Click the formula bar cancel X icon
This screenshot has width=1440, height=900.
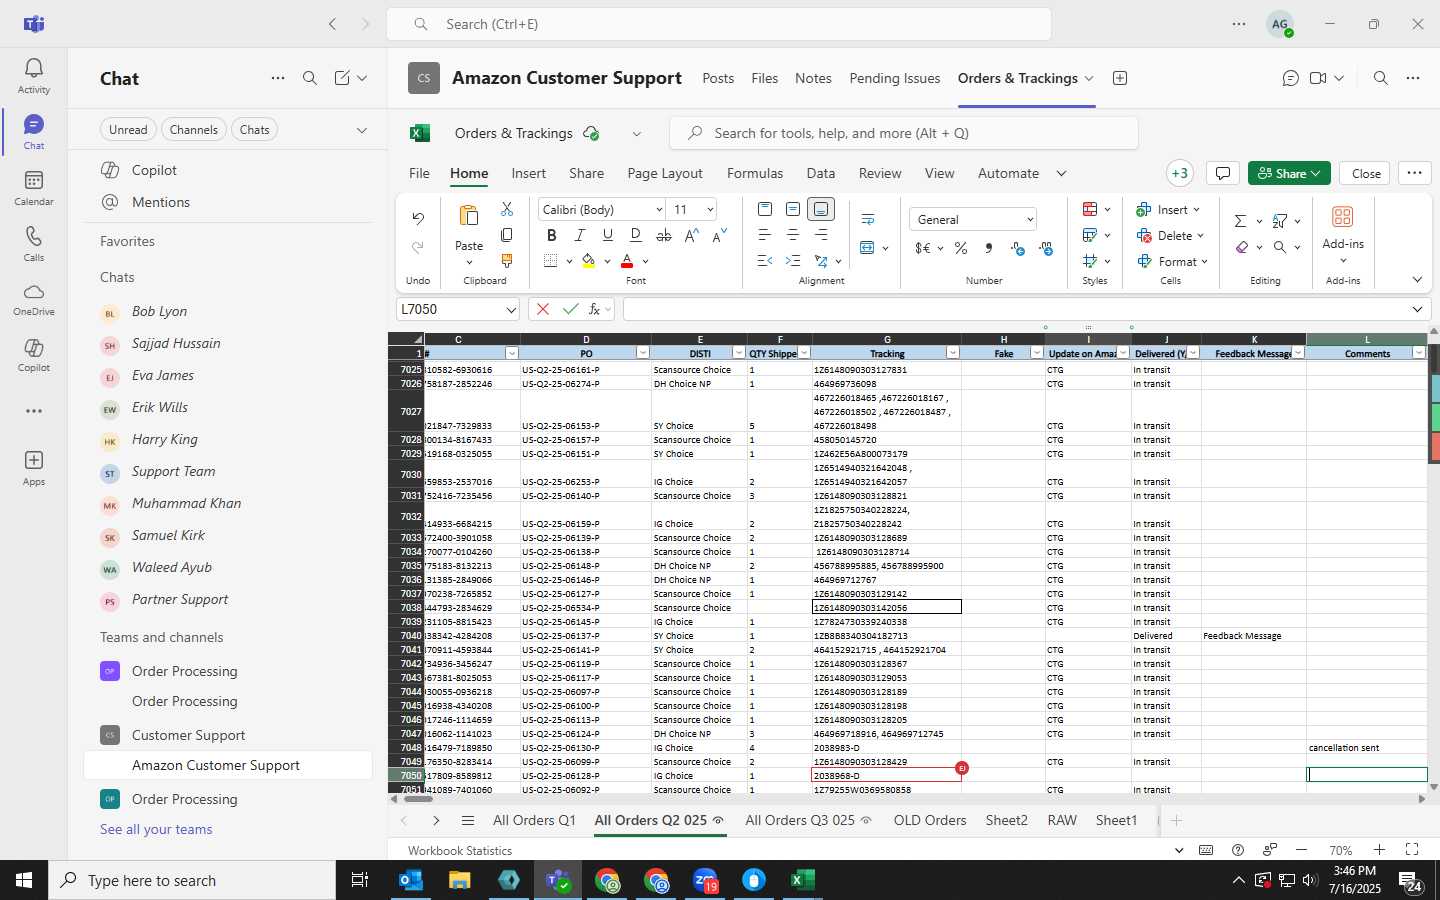coord(542,309)
